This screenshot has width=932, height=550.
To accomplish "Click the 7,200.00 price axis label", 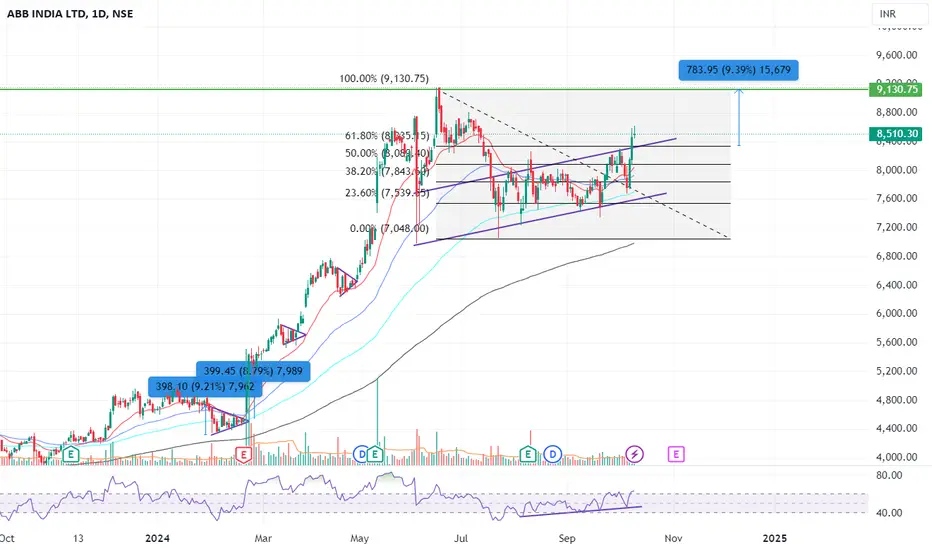I will [x=896, y=227].
